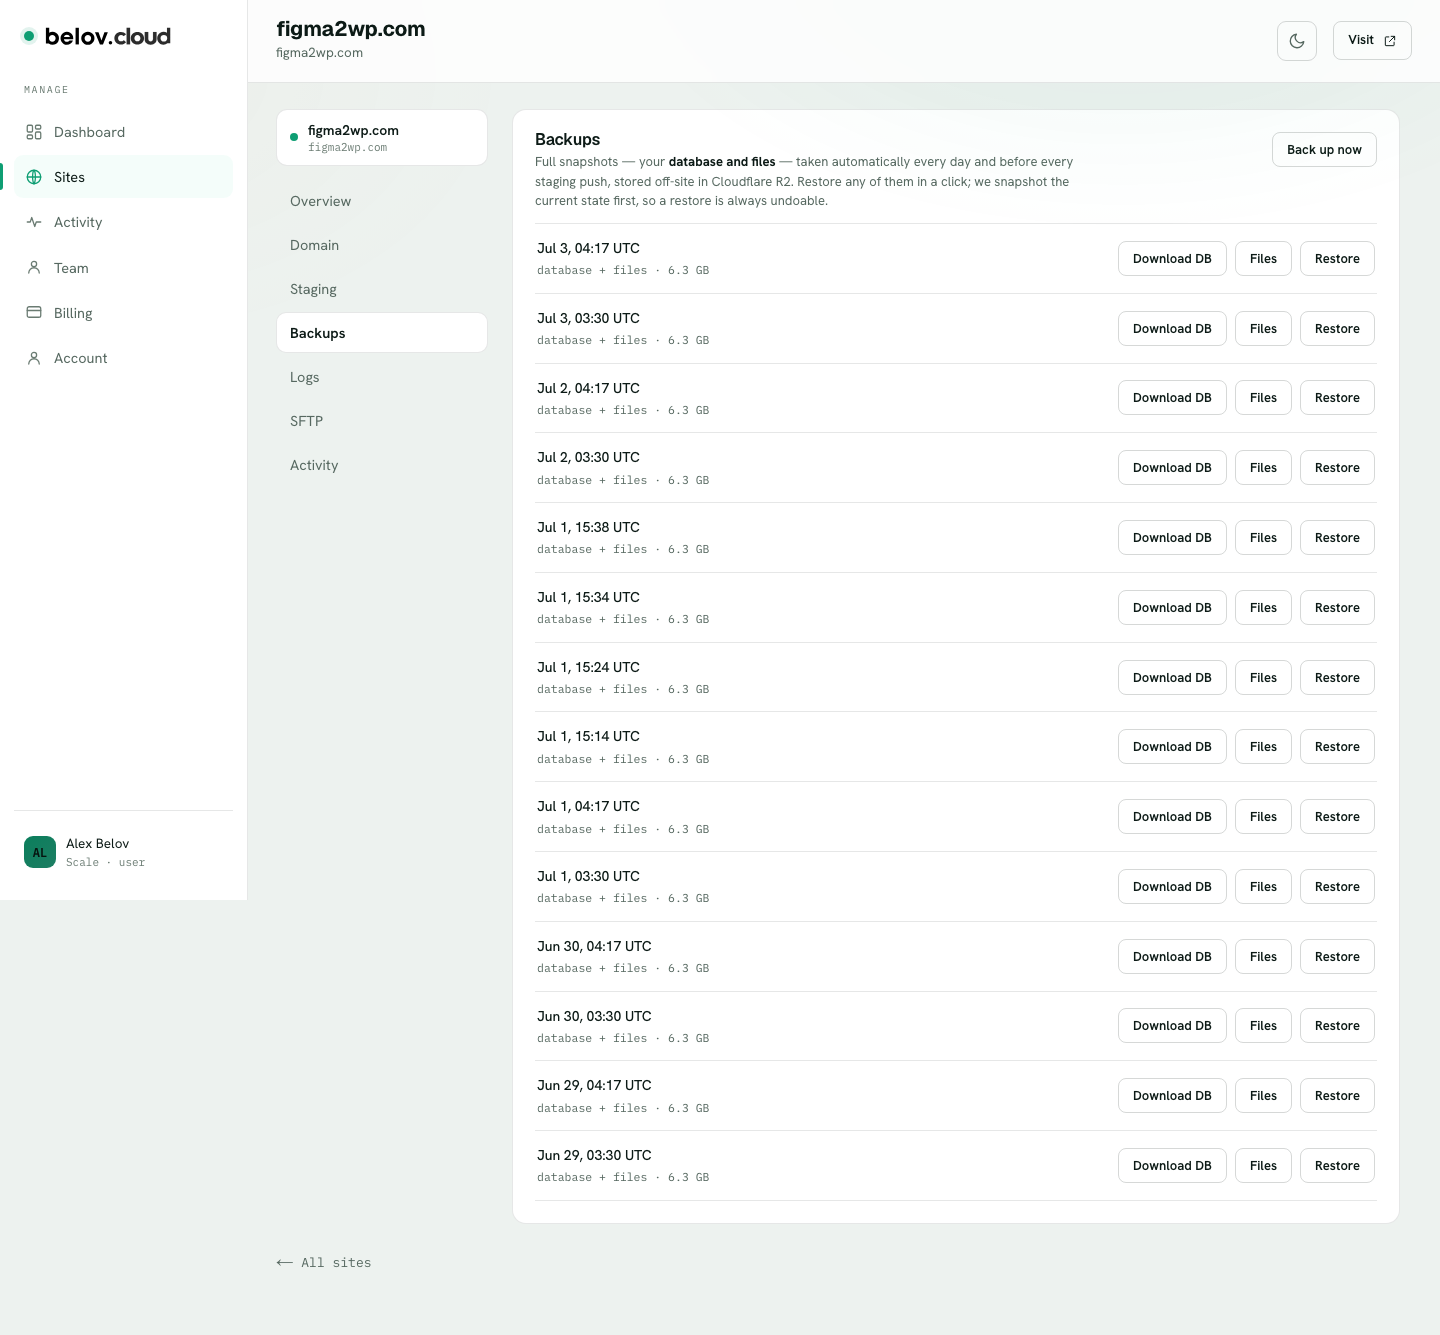
Task: Restore the Jul 1, 15:24 backup
Action: (1337, 678)
